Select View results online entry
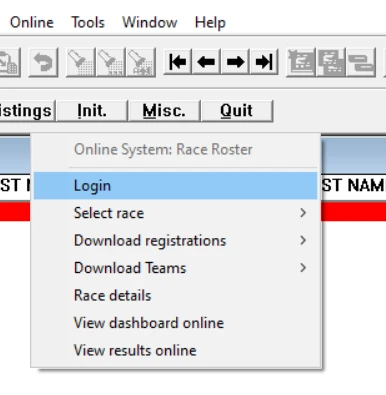 [175, 350]
